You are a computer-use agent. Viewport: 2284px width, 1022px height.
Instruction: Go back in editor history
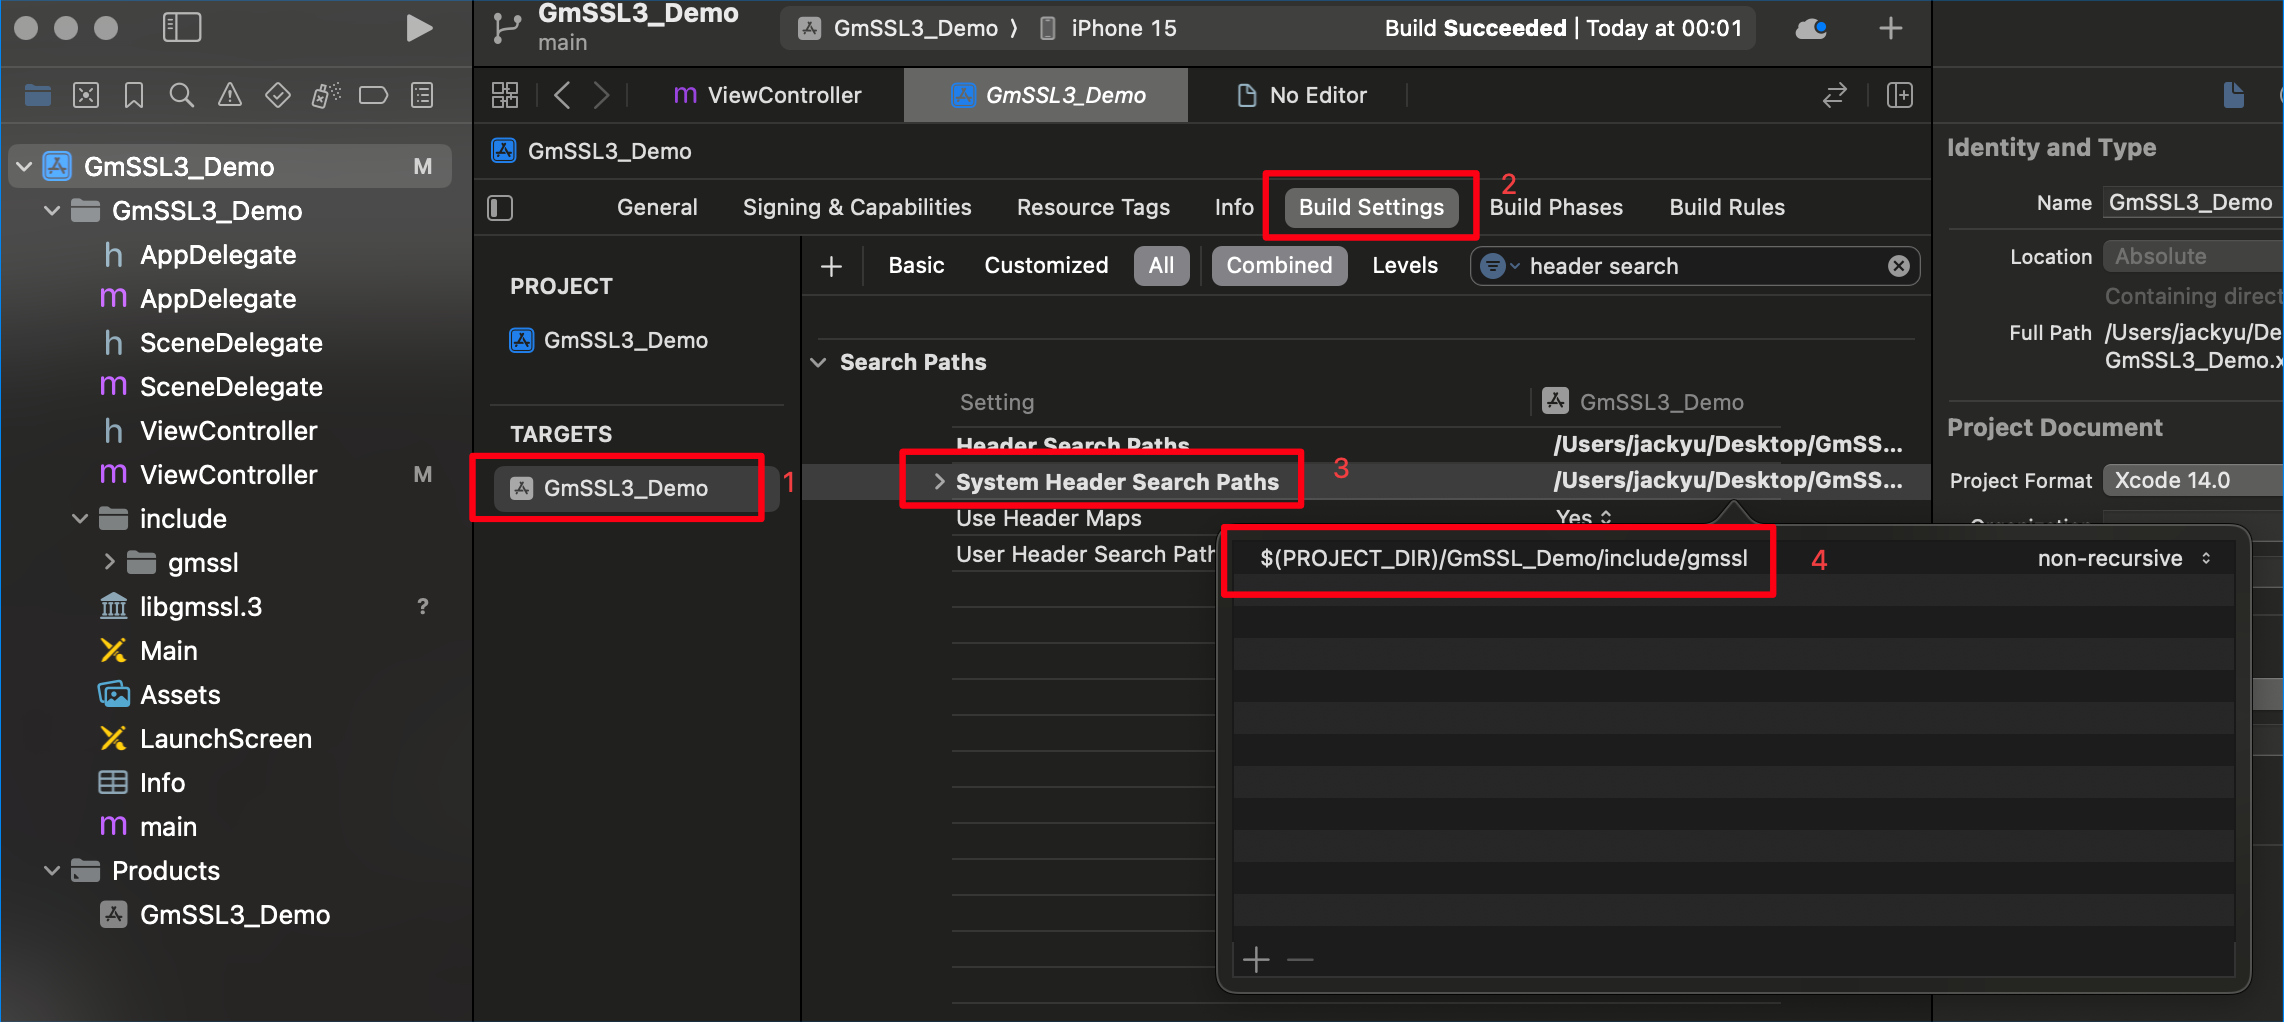coord(562,95)
